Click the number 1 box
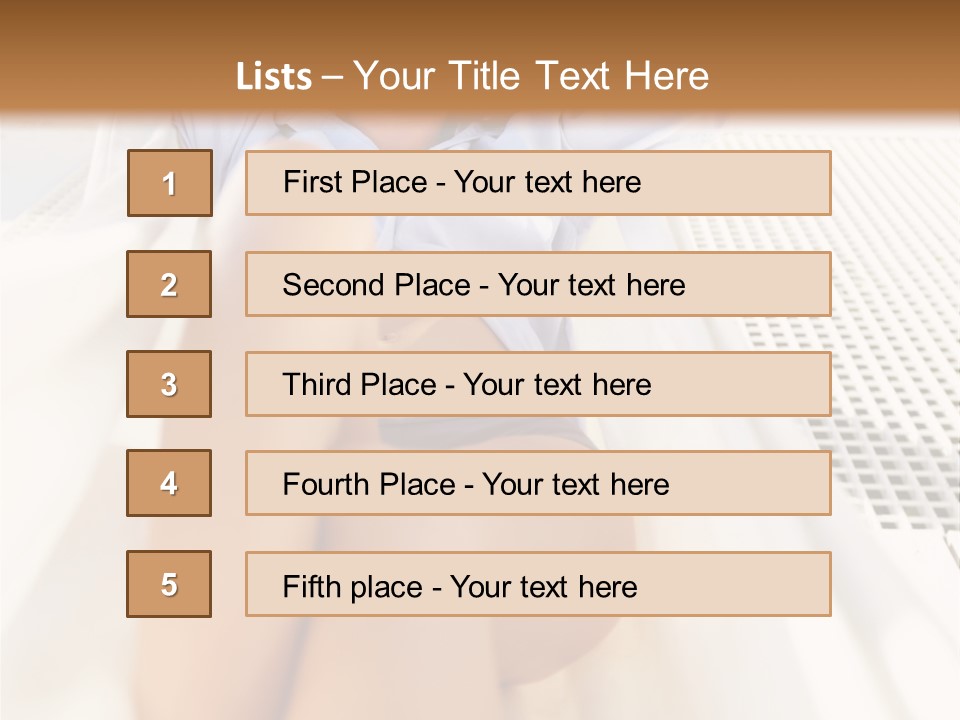 coord(170,183)
